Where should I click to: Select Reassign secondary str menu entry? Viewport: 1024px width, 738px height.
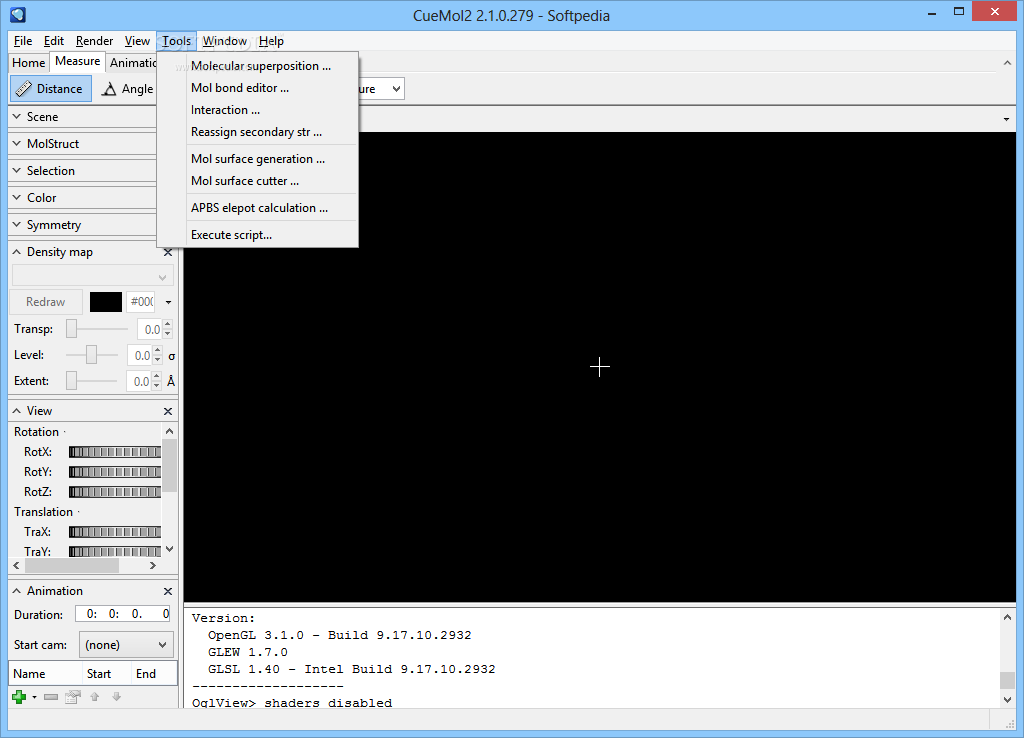pos(258,132)
